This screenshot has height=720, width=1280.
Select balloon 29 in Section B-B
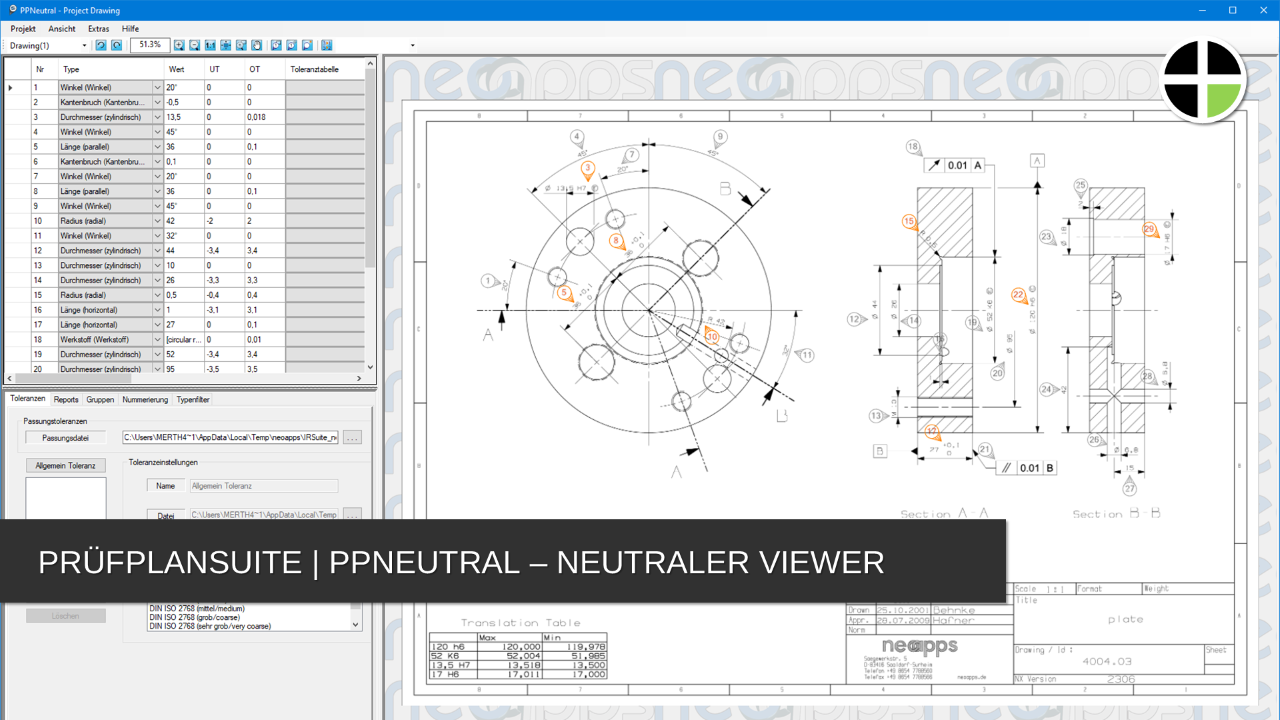pos(1149,229)
